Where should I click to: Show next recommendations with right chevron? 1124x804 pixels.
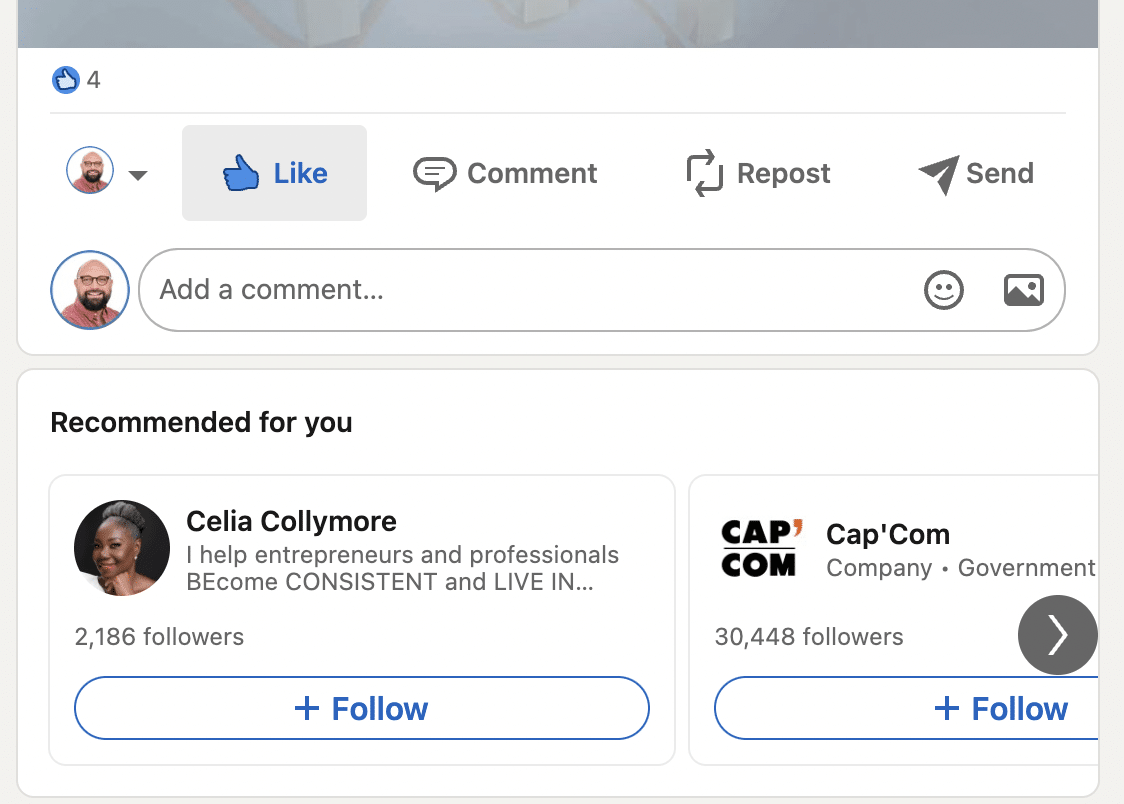(1057, 635)
